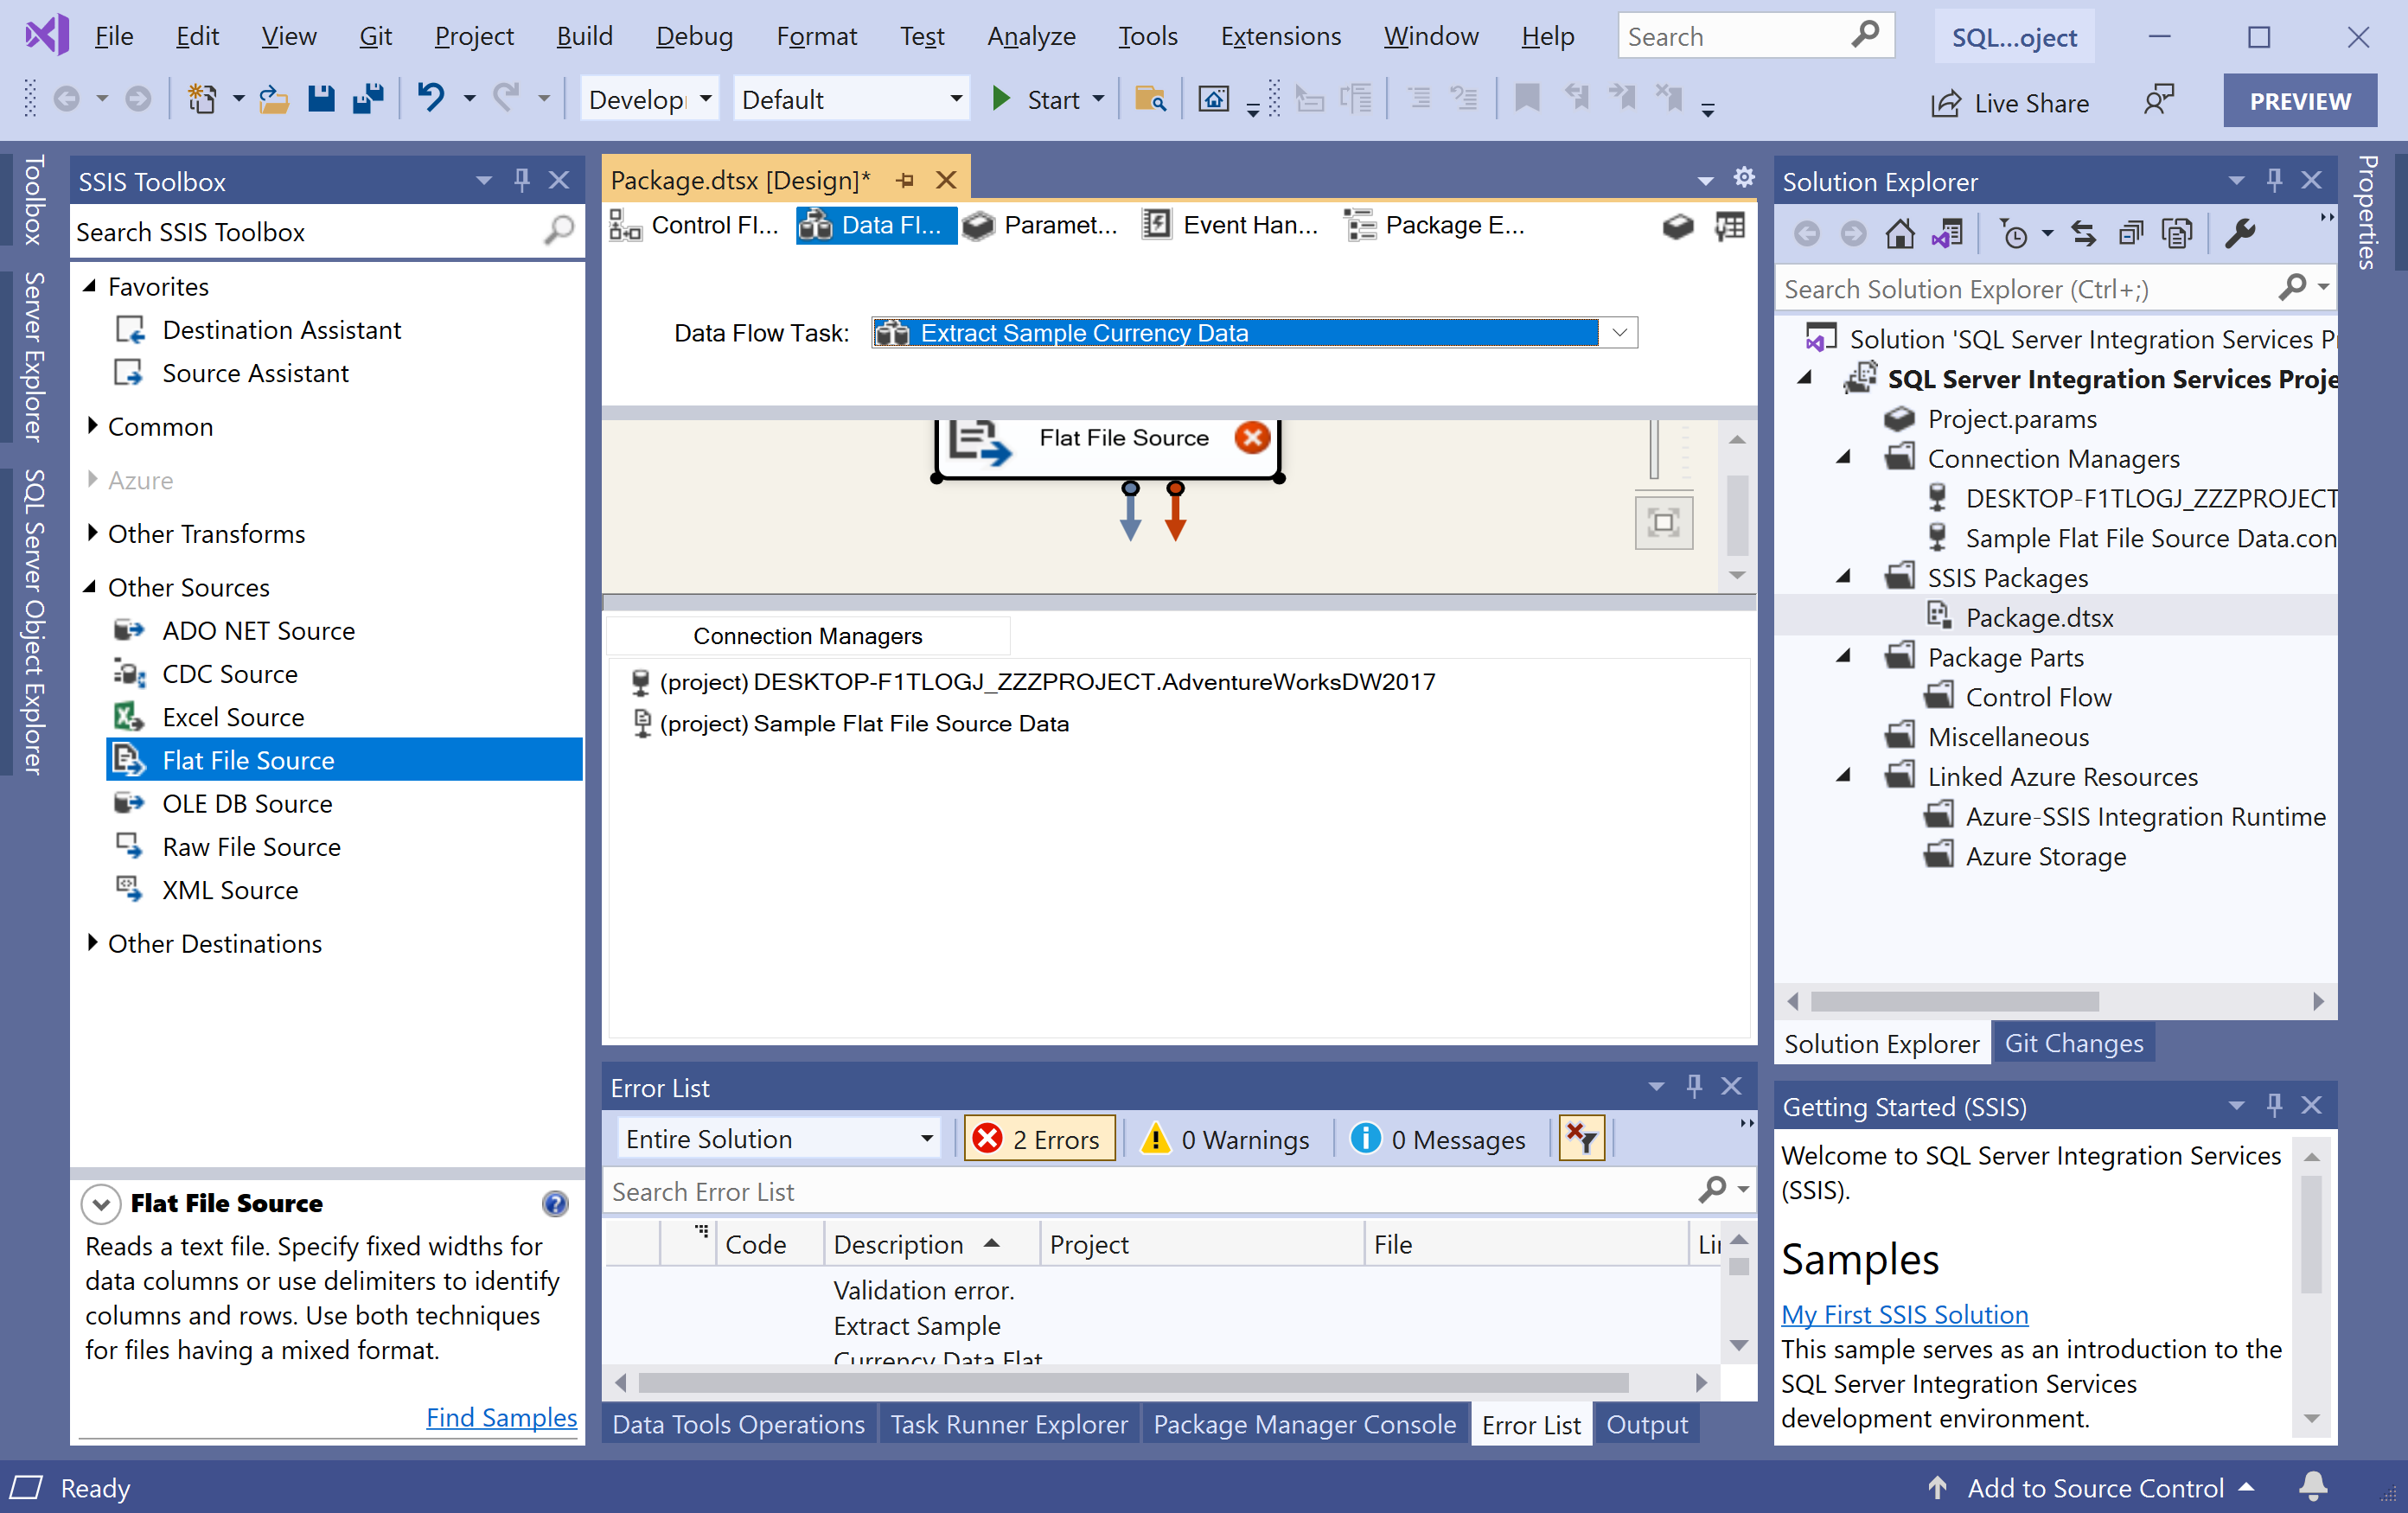Open the Extensions menu
The width and height of the screenshot is (2408, 1513).
pyautogui.click(x=1280, y=37)
